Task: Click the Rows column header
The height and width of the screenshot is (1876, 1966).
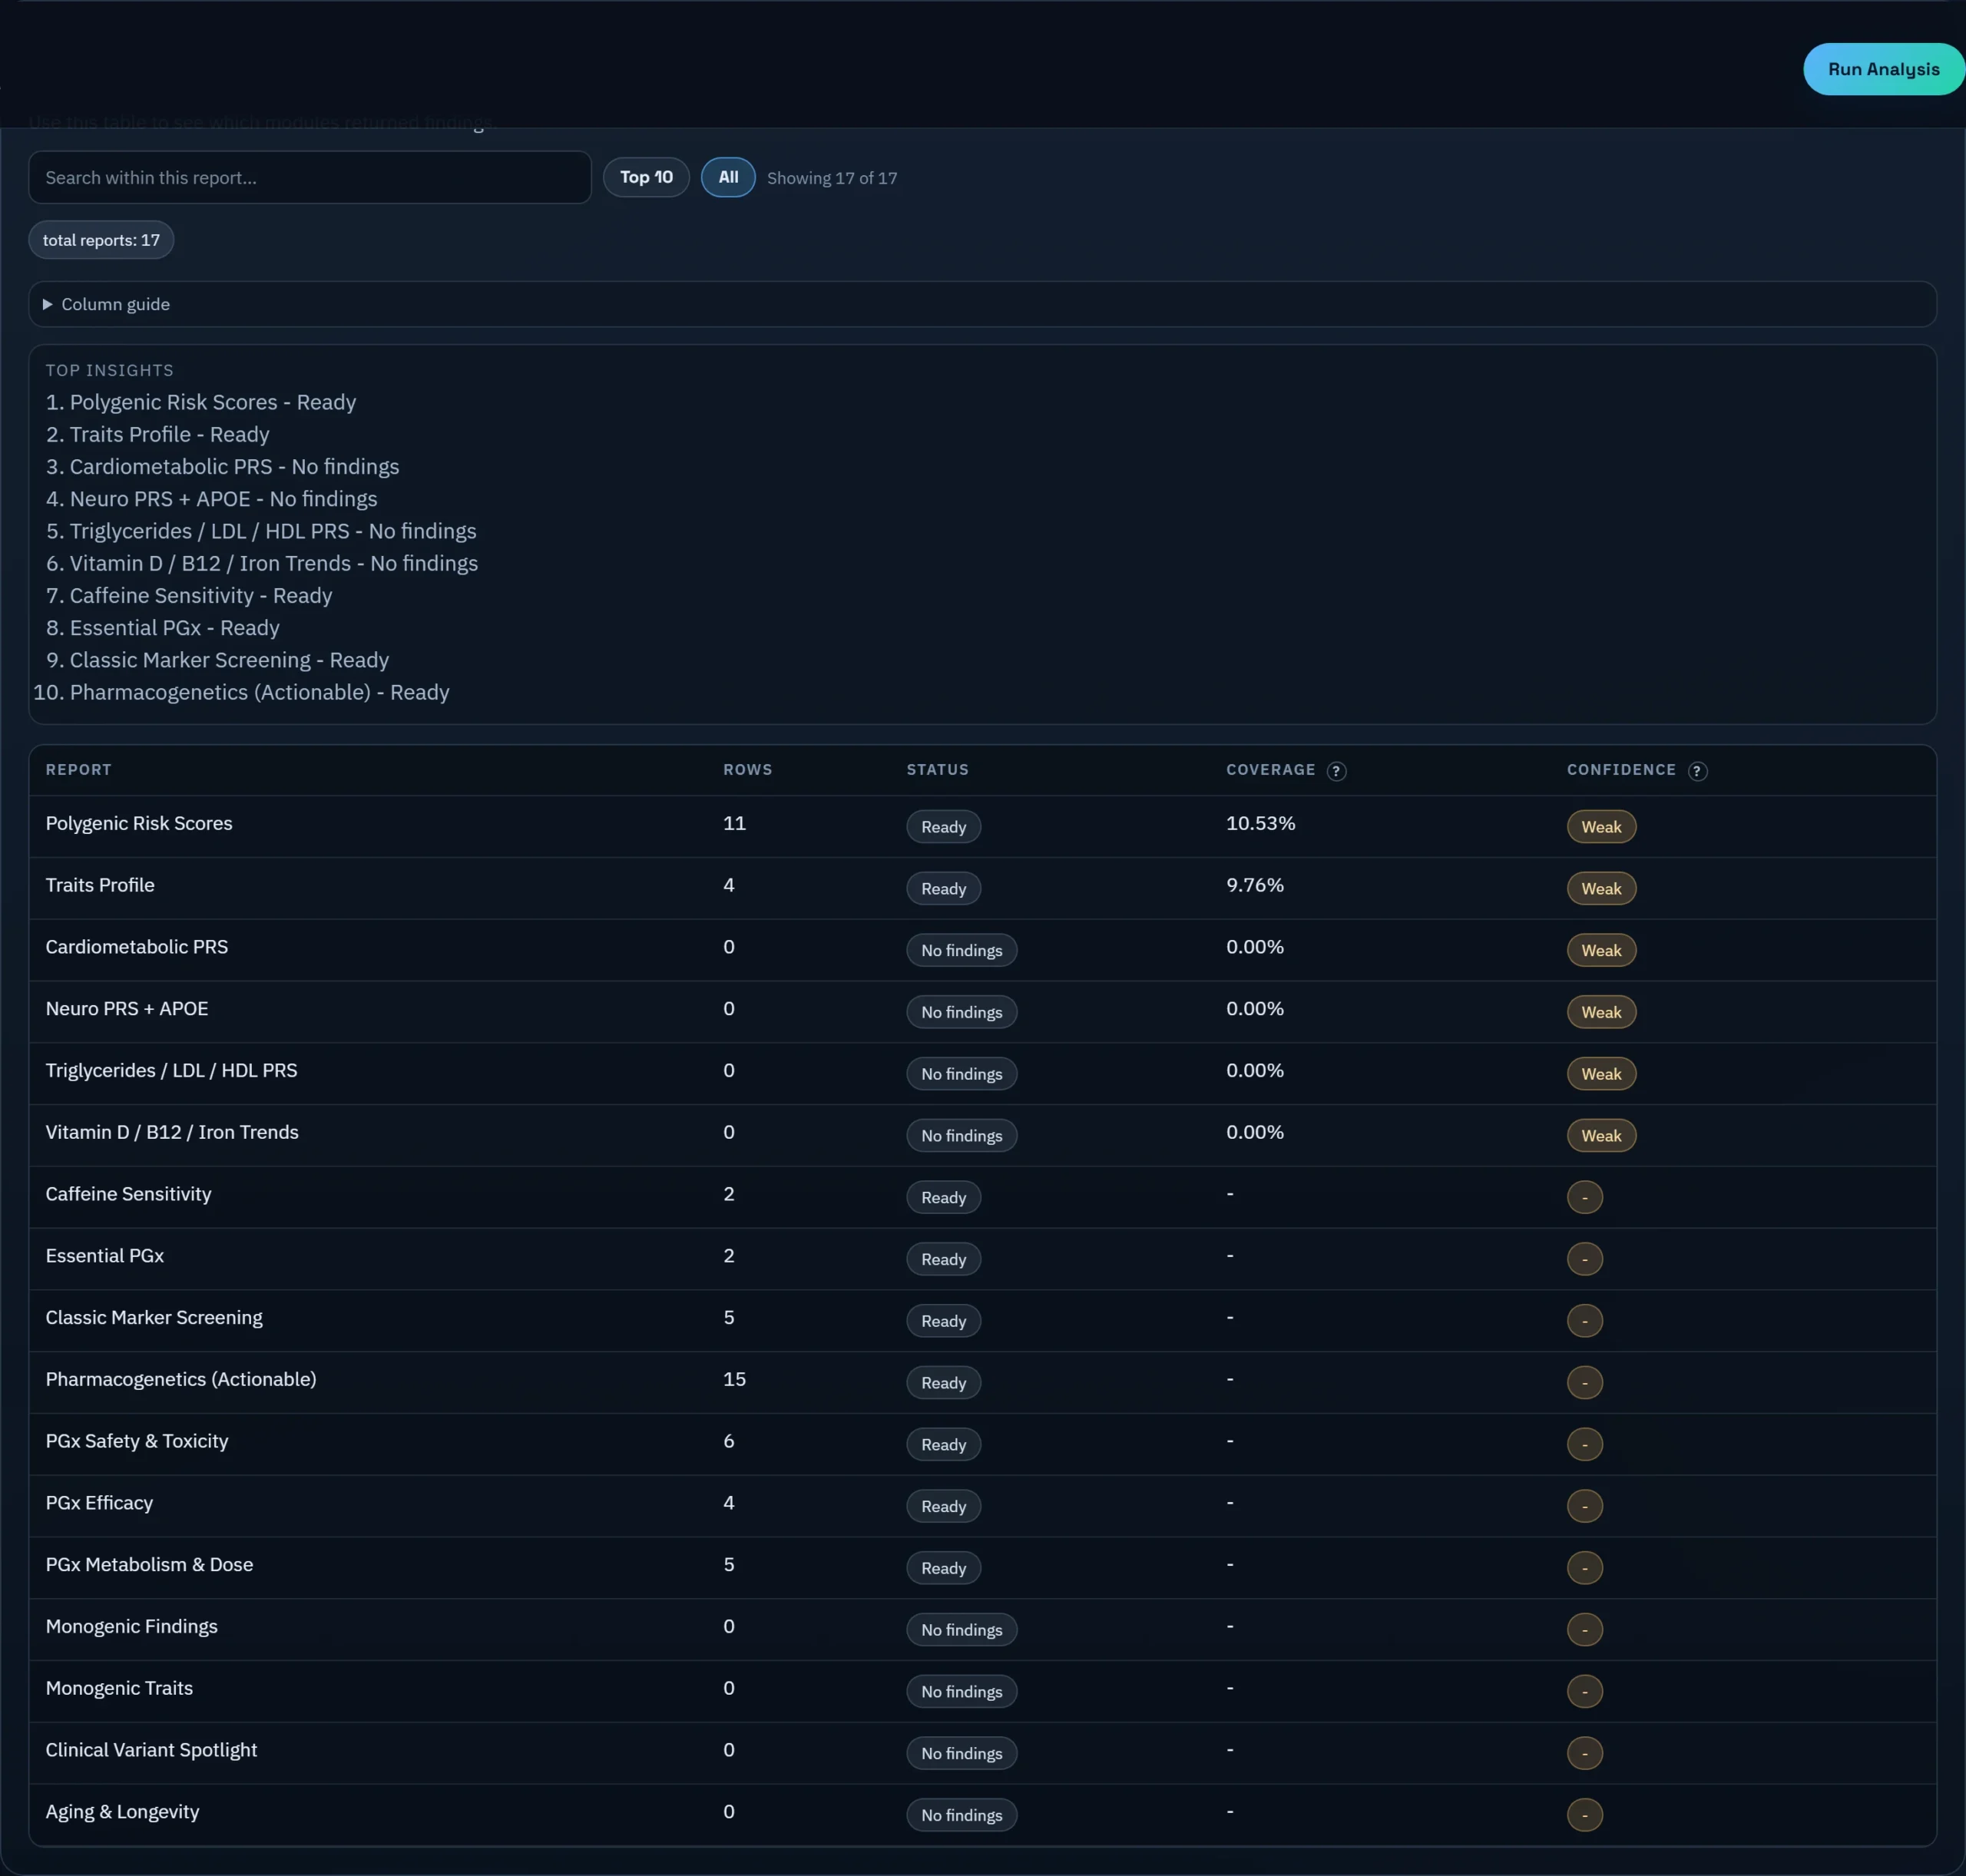Action: click(x=747, y=770)
